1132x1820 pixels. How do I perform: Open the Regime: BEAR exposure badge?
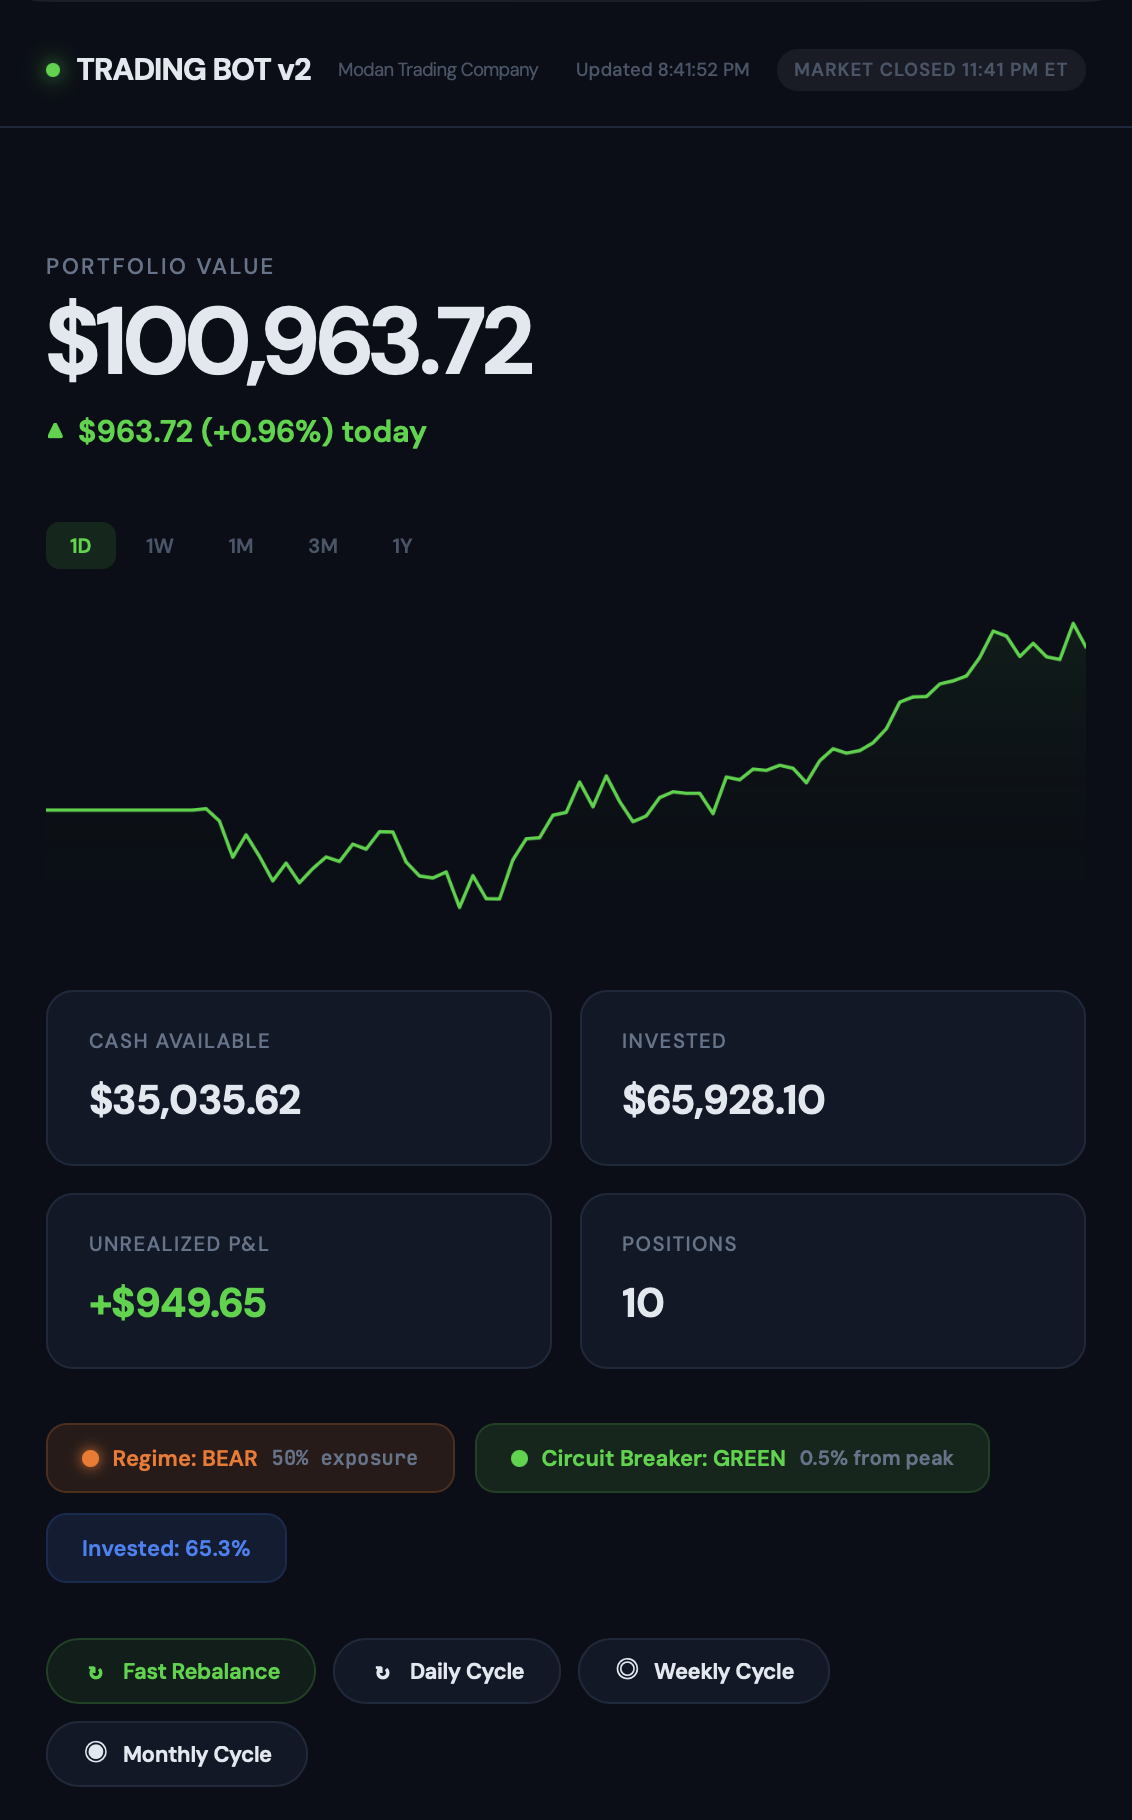click(250, 1458)
